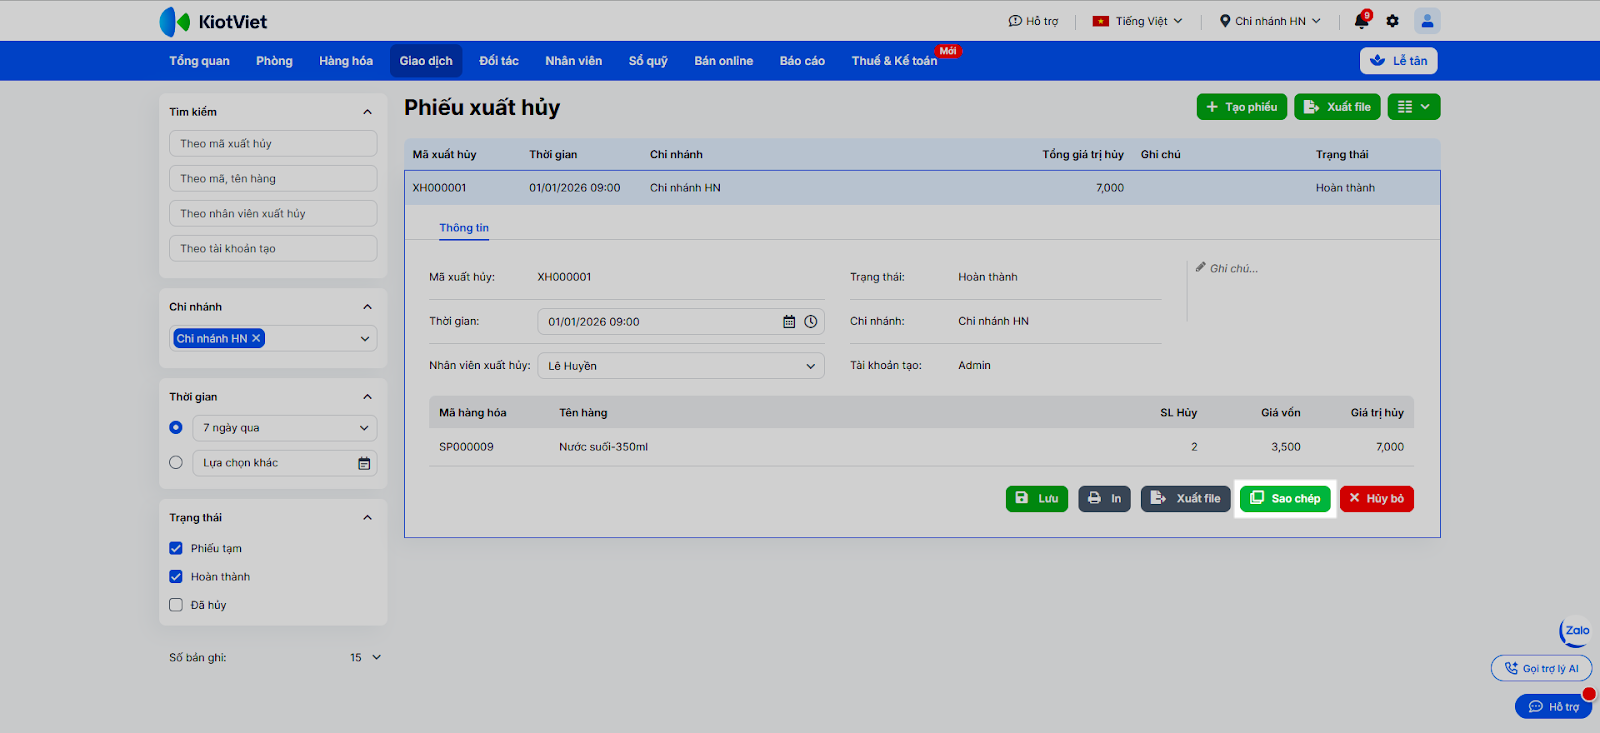Click the Theo tài khoản tạo field
This screenshot has width=1600, height=733.
pos(273,249)
